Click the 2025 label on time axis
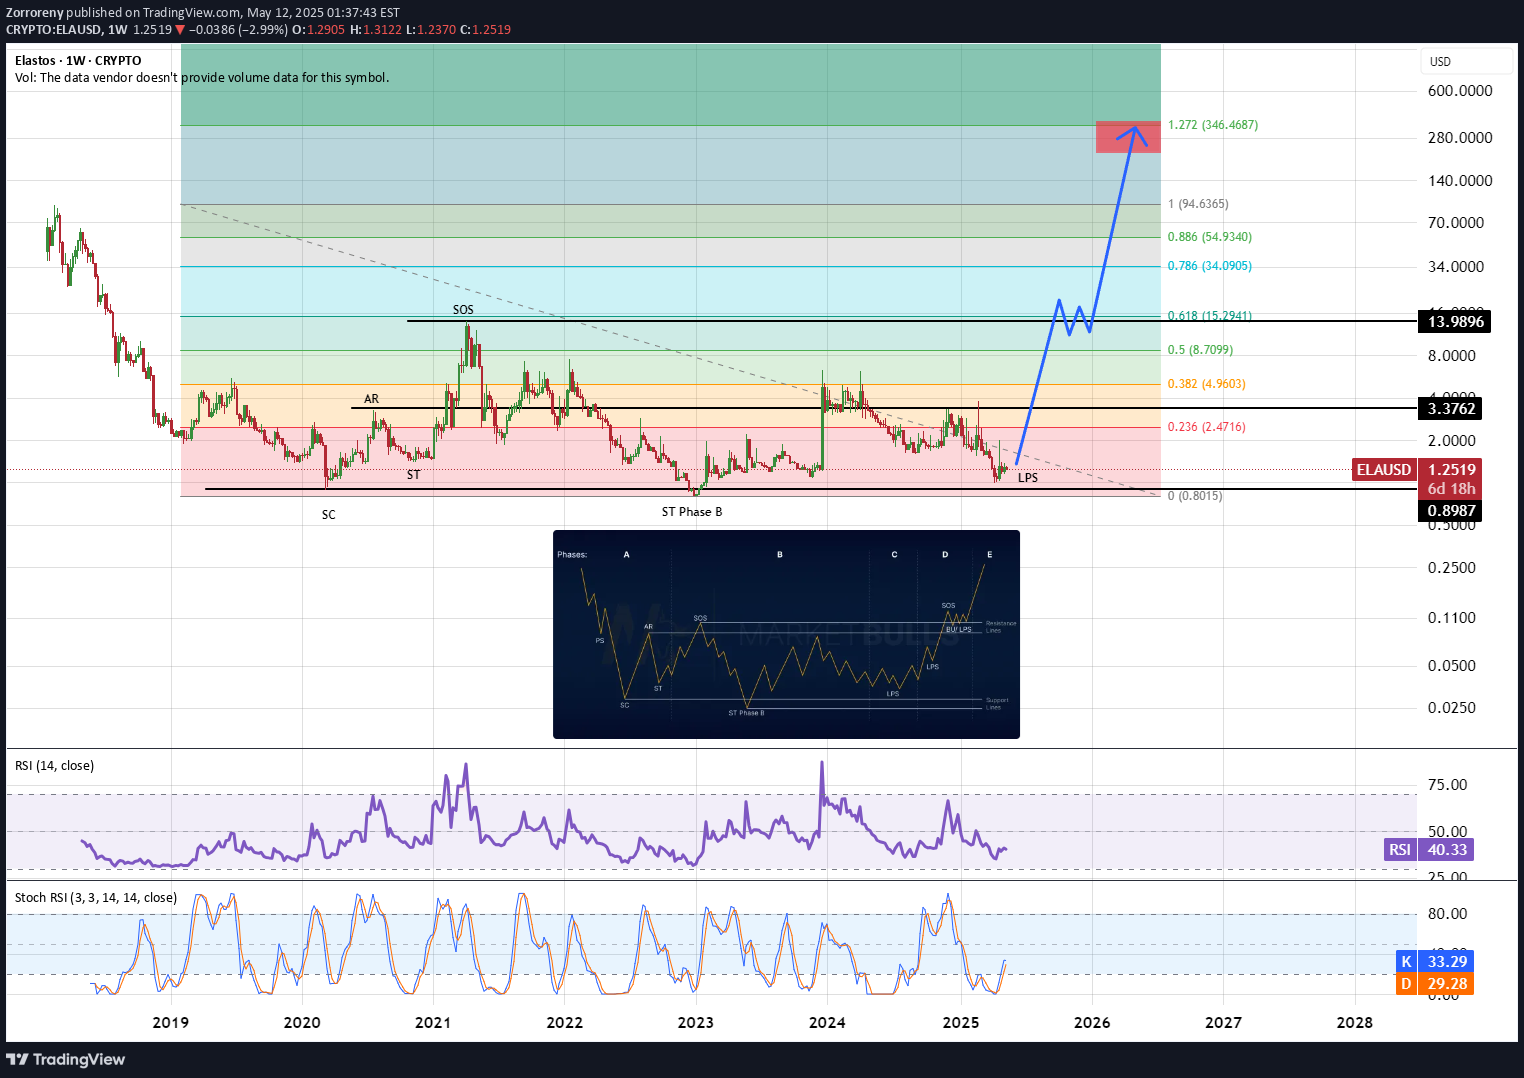 [x=961, y=1022]
